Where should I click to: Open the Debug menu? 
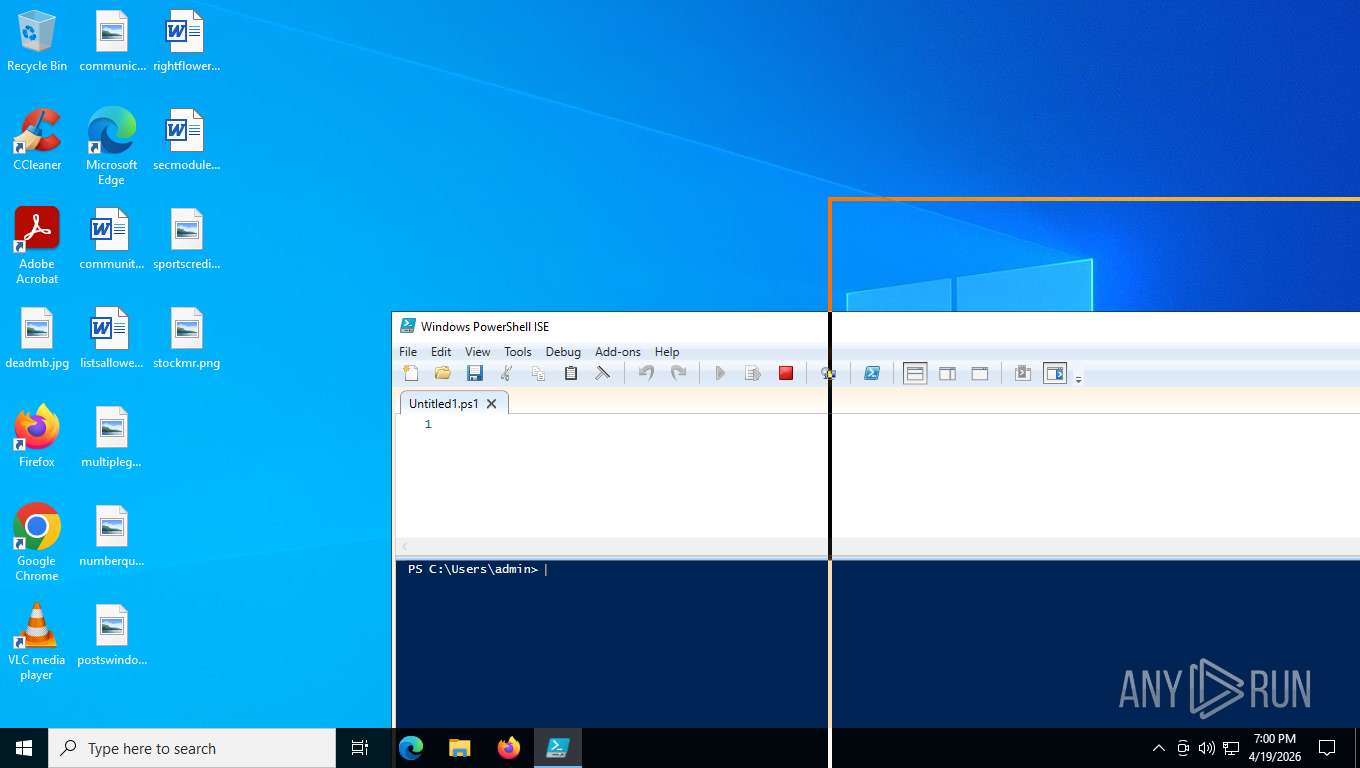[x=563, y=352]
